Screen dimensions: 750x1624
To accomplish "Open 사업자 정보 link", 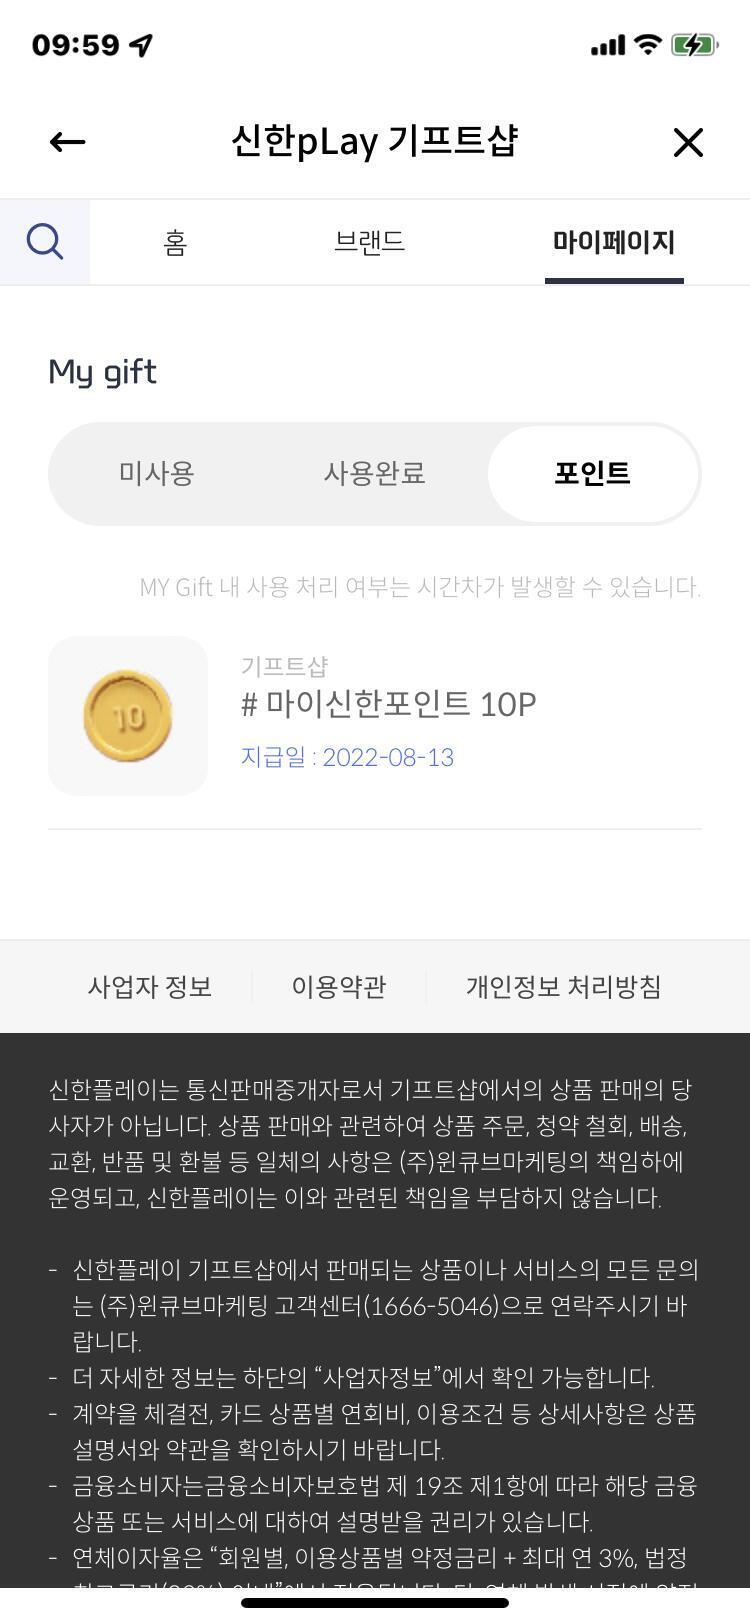I will pos(150,987).
